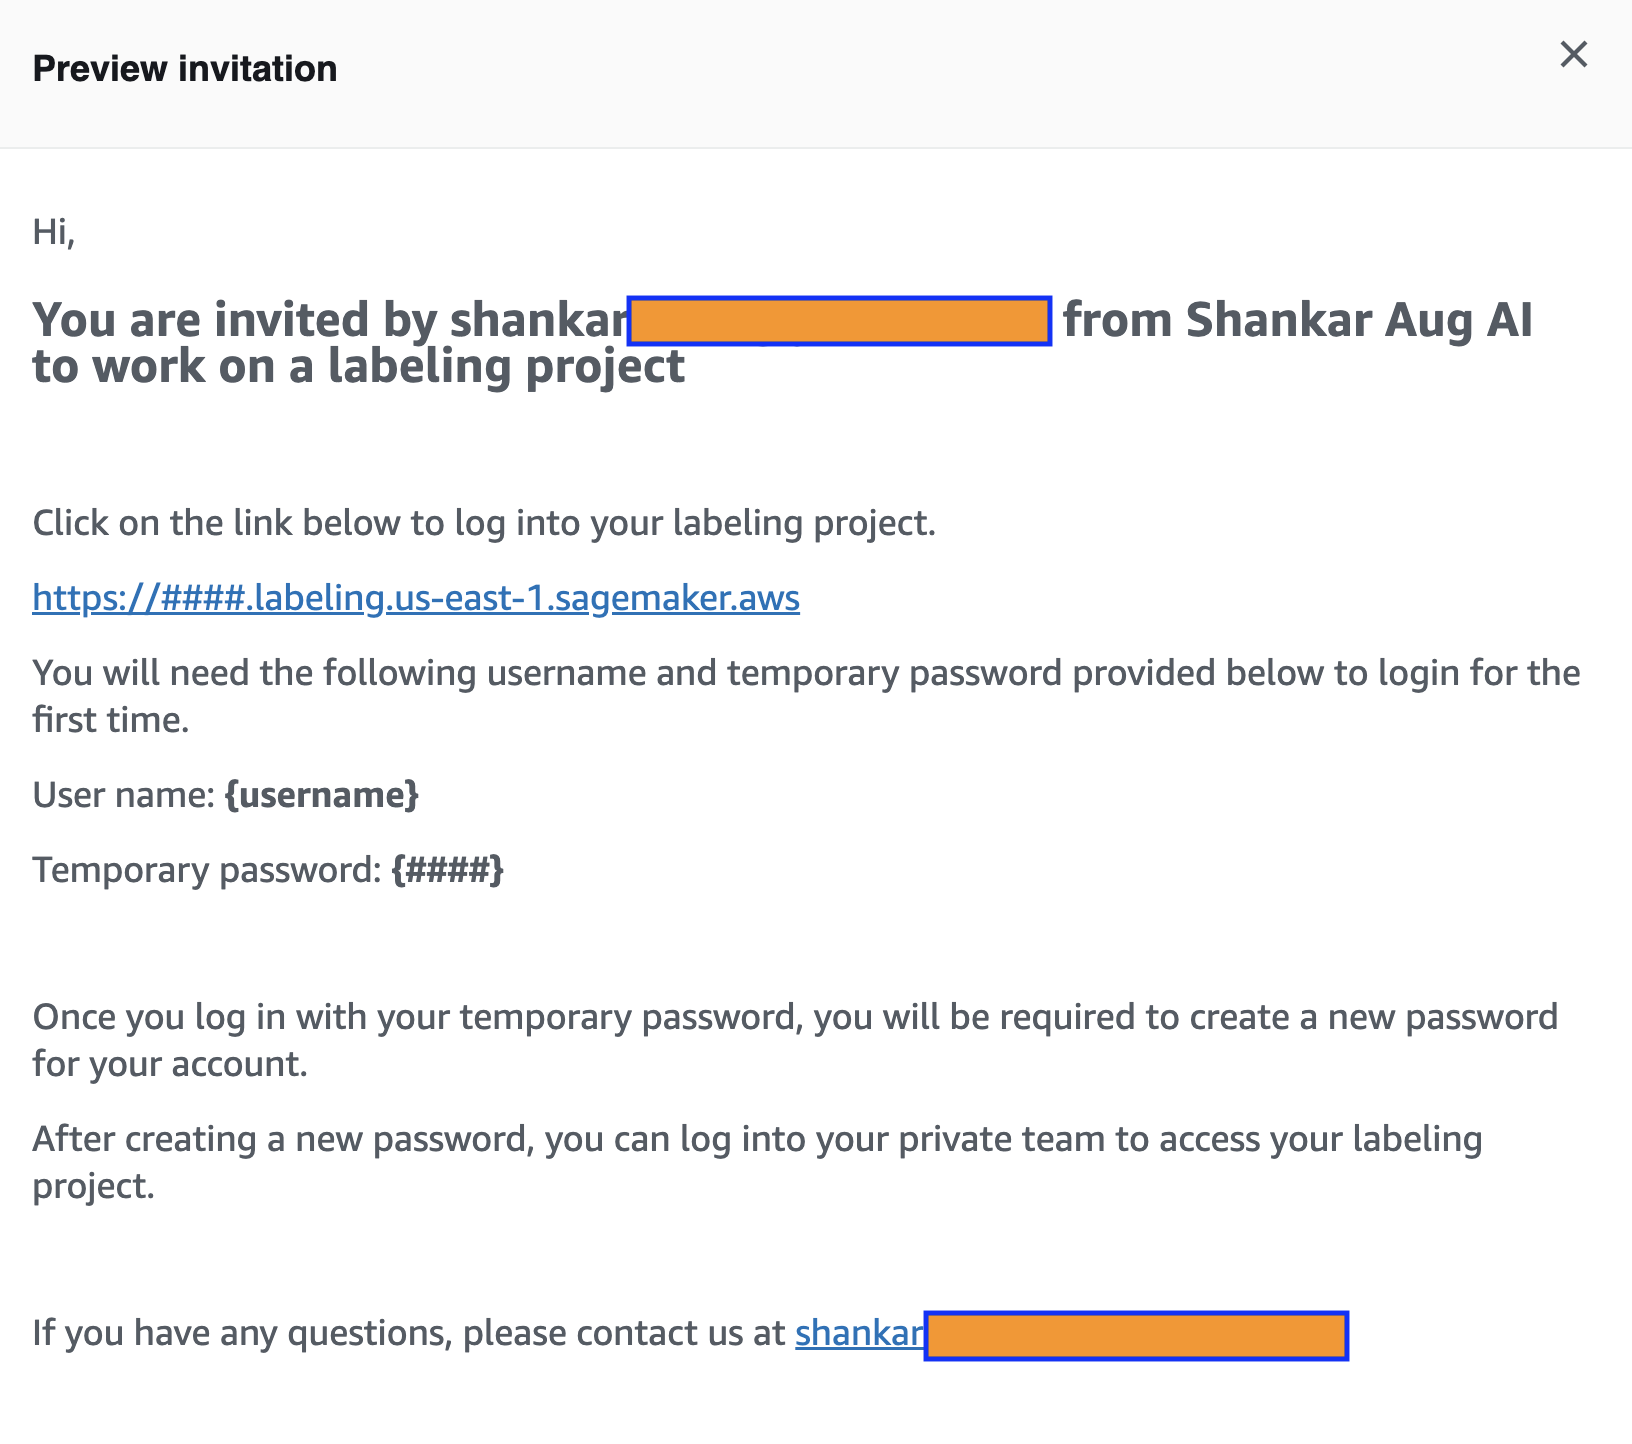Click the shankar contact email link
The image size is (1632, 1444).
[859, 1333]
